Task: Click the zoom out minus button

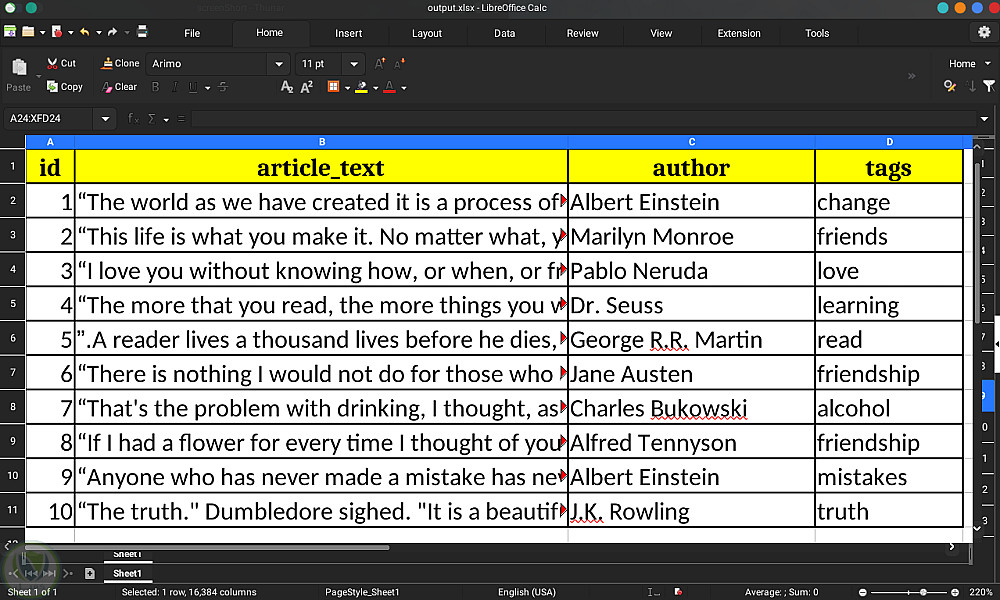Action: coord(862,592)
